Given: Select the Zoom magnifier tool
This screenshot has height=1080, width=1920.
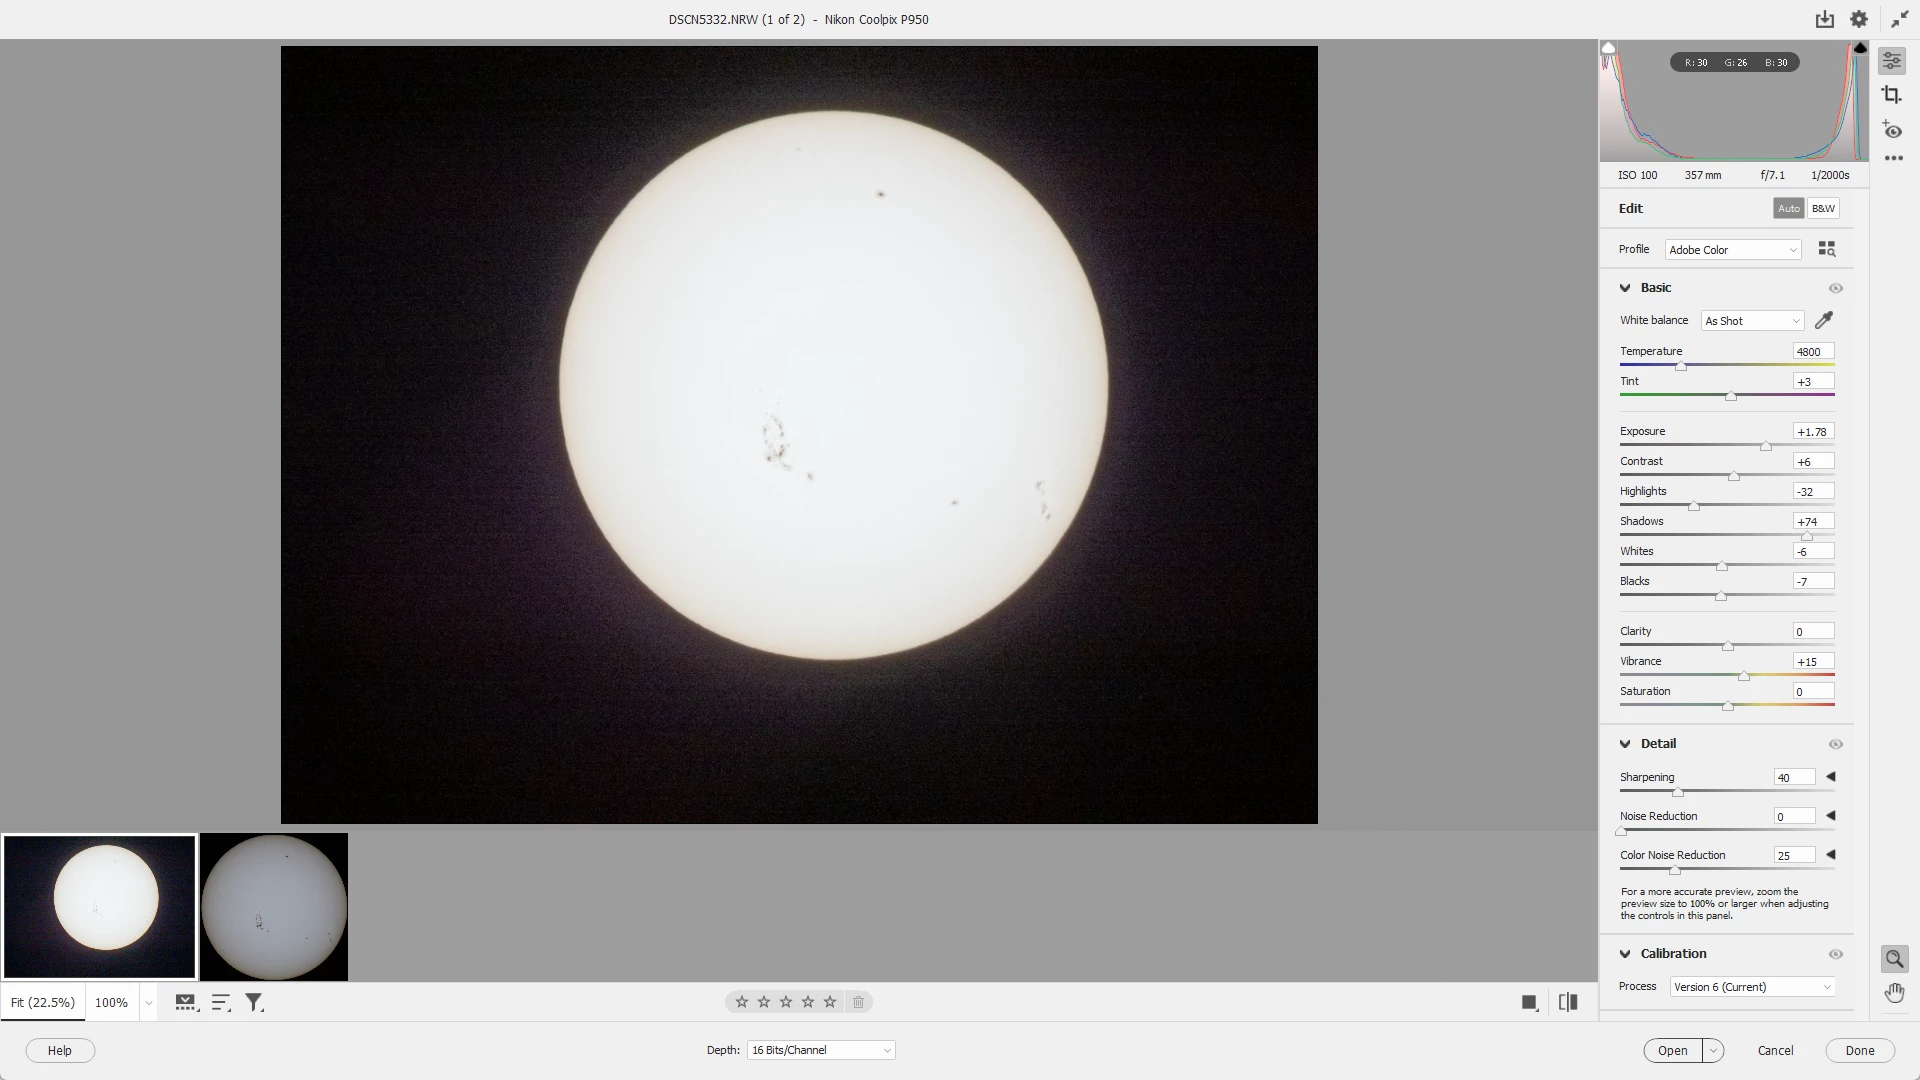Looking at the screenshot, I should 1894,959.
